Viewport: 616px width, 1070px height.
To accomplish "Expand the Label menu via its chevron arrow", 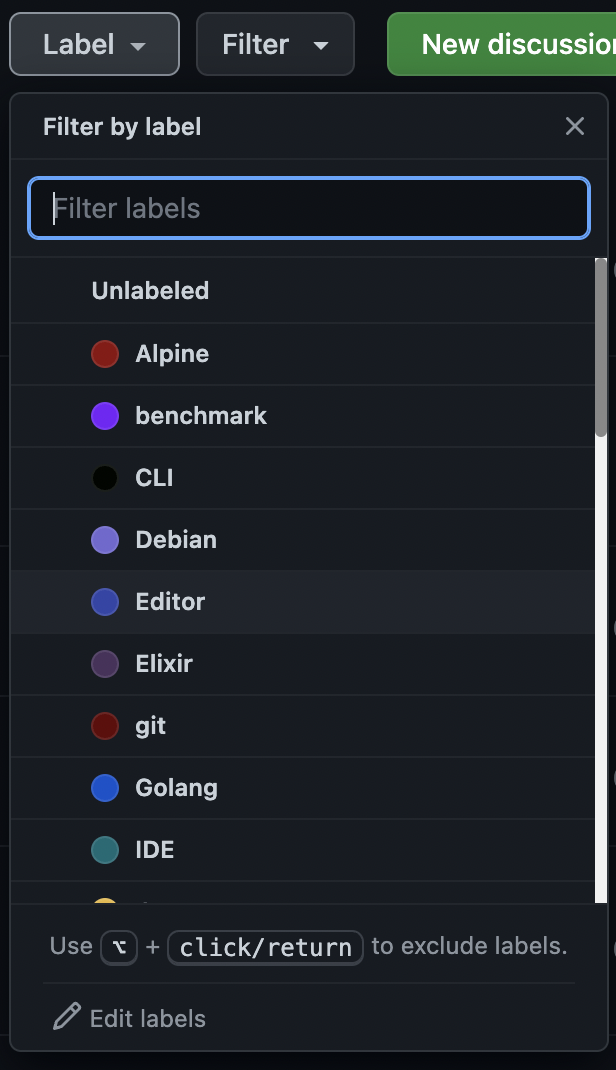I will (140, 45).
